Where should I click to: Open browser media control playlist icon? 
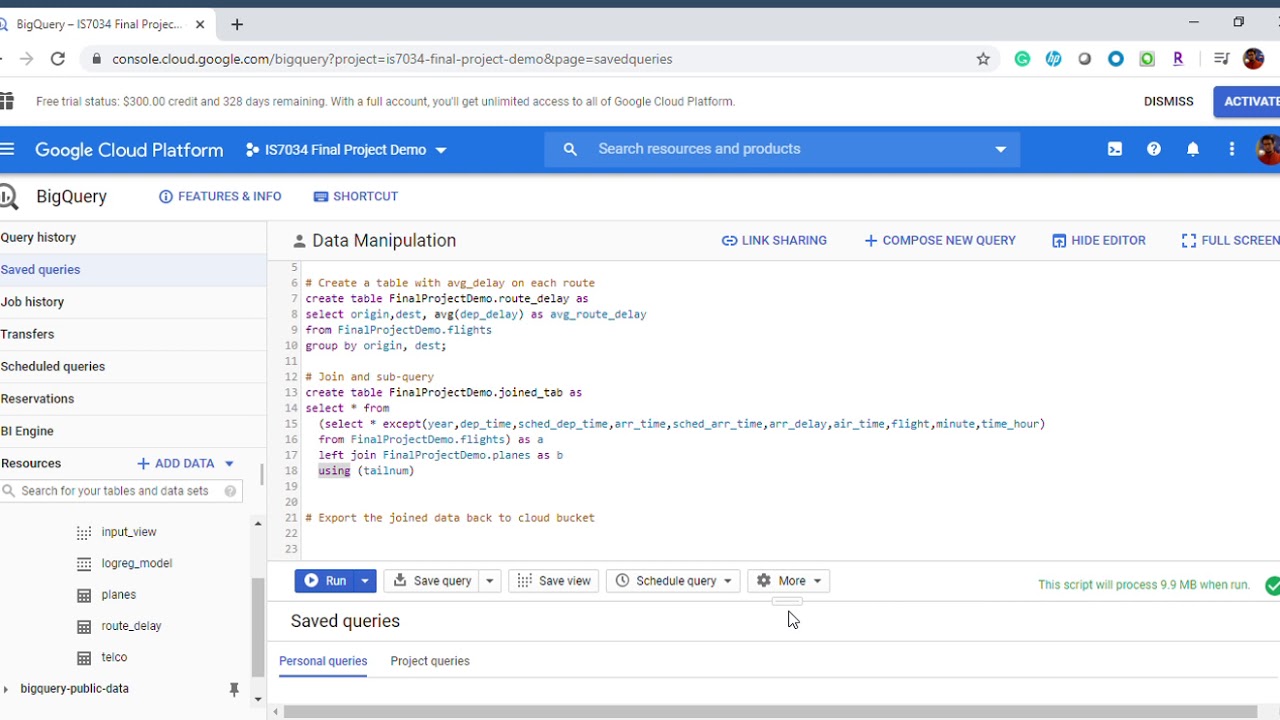[x=1221, y=59]
